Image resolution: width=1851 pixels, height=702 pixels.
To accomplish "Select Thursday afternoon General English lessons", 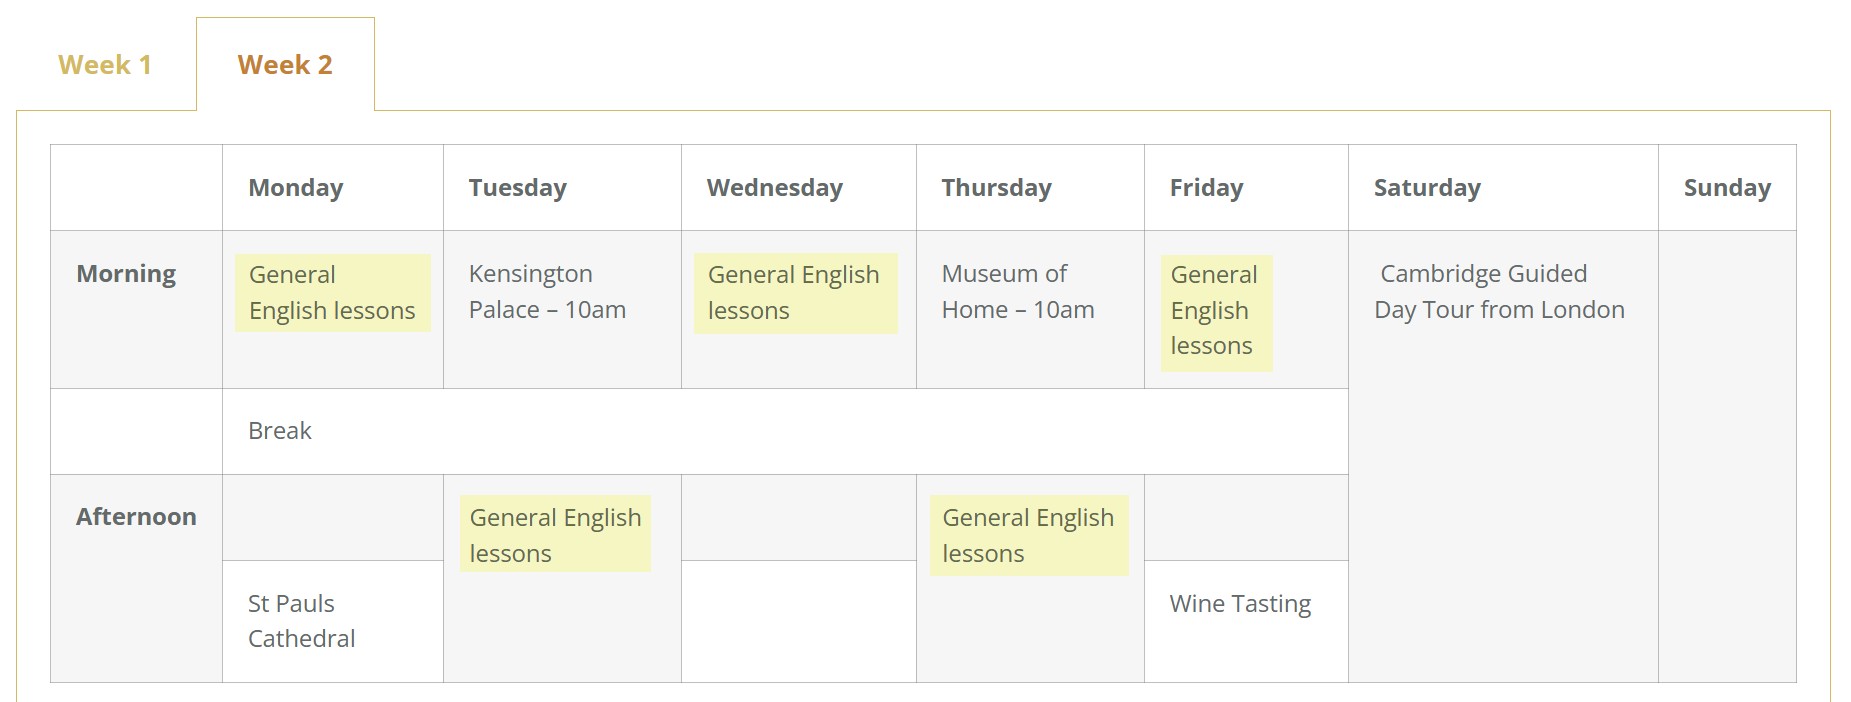I will 1029,535.
